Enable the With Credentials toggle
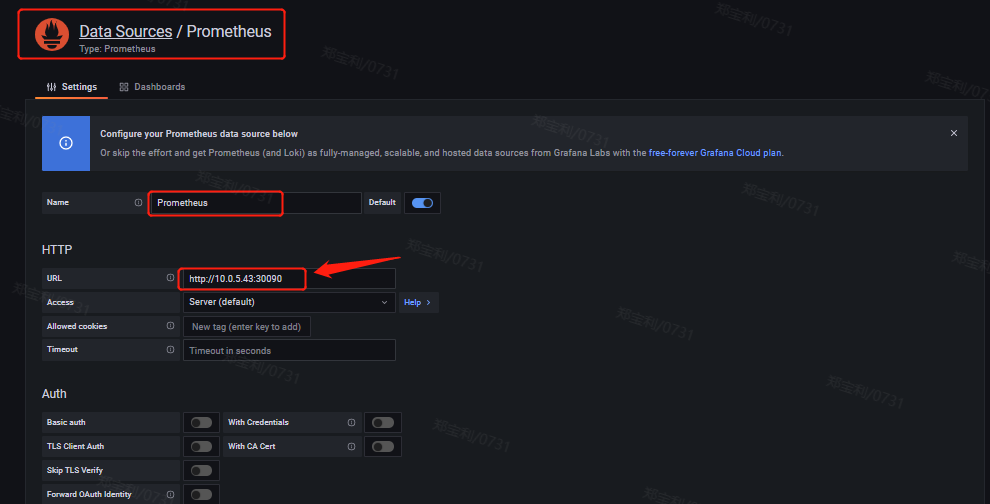 coord(383,423)
